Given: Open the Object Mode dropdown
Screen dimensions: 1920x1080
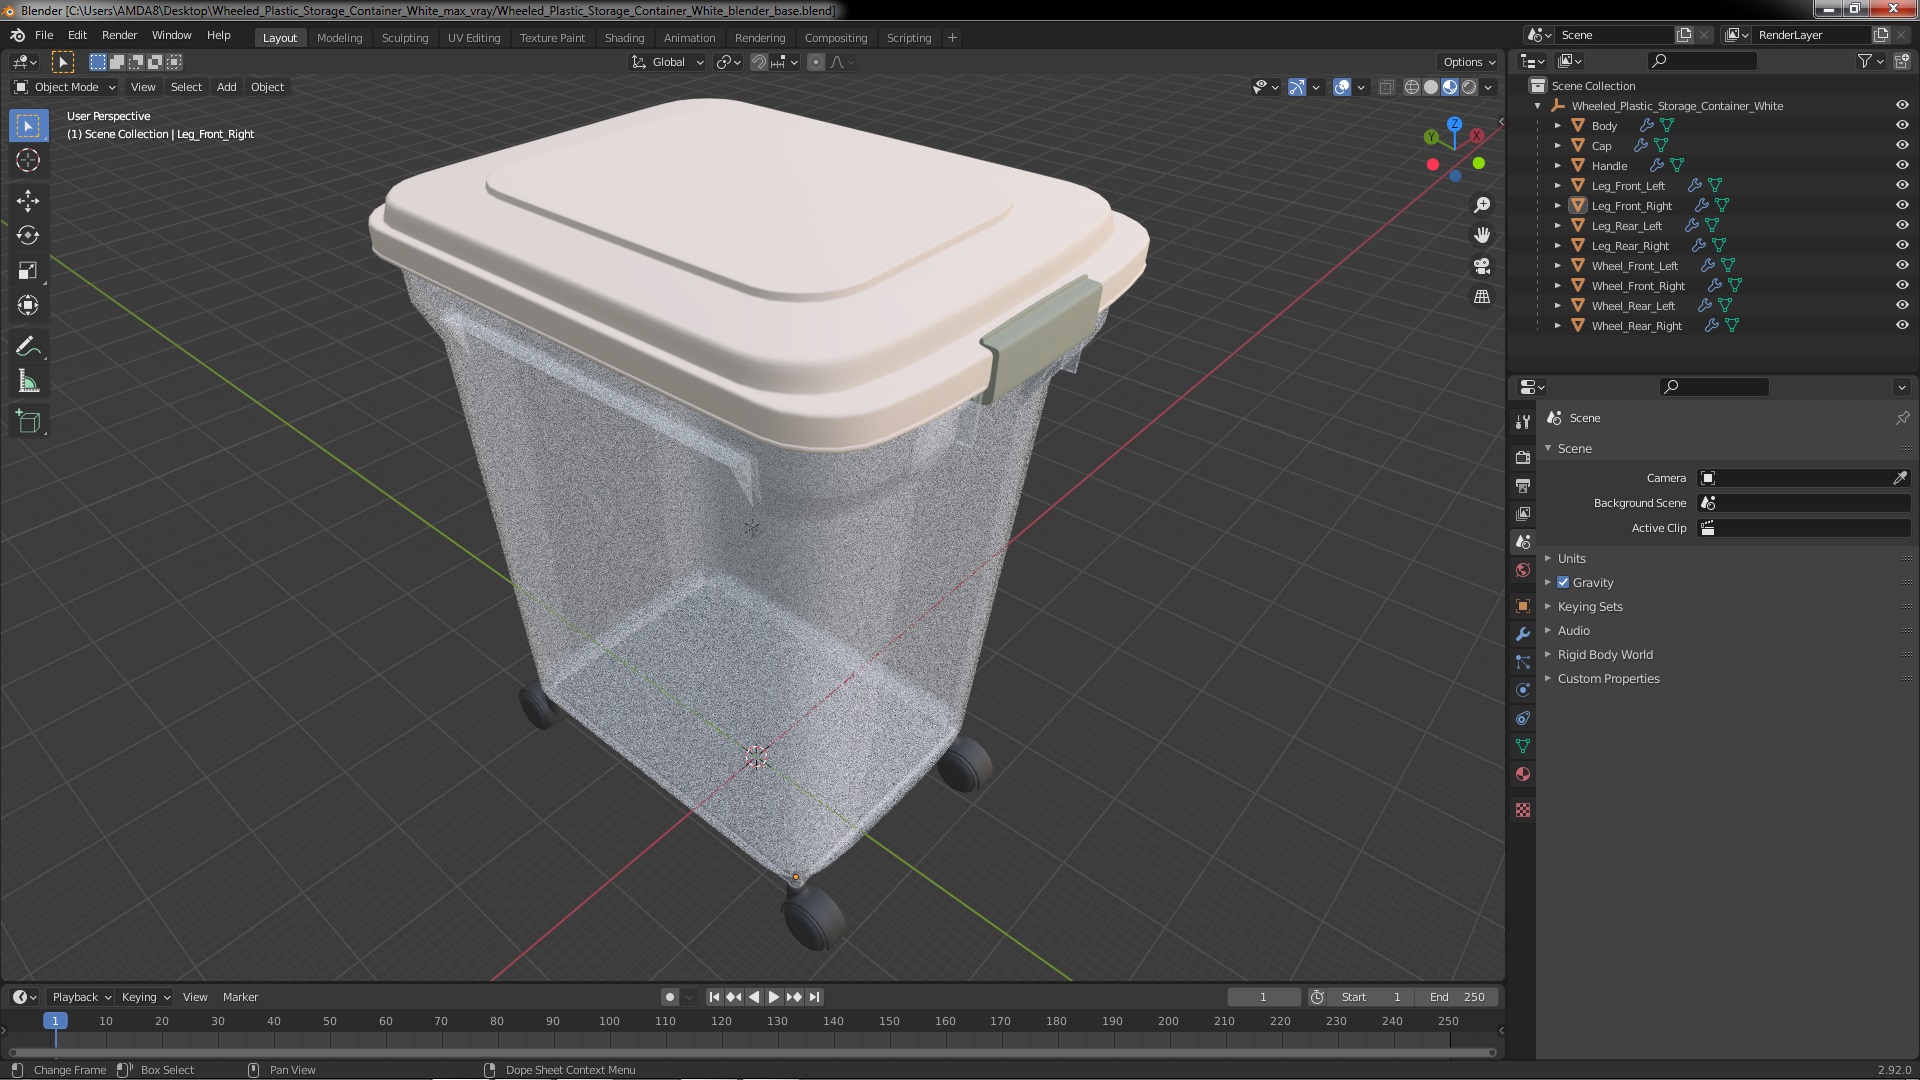Looking at the screenshot, I should 65,87.
